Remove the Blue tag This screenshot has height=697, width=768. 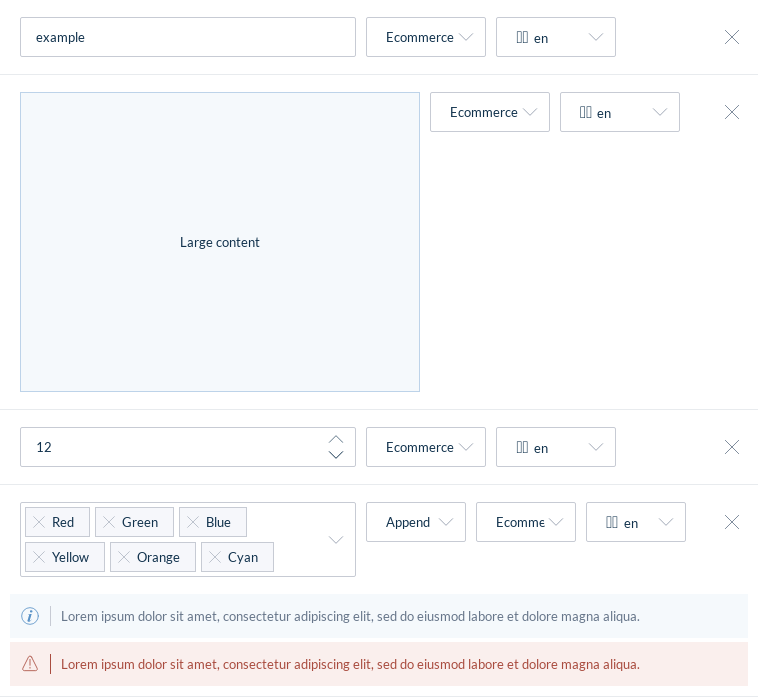193,522
